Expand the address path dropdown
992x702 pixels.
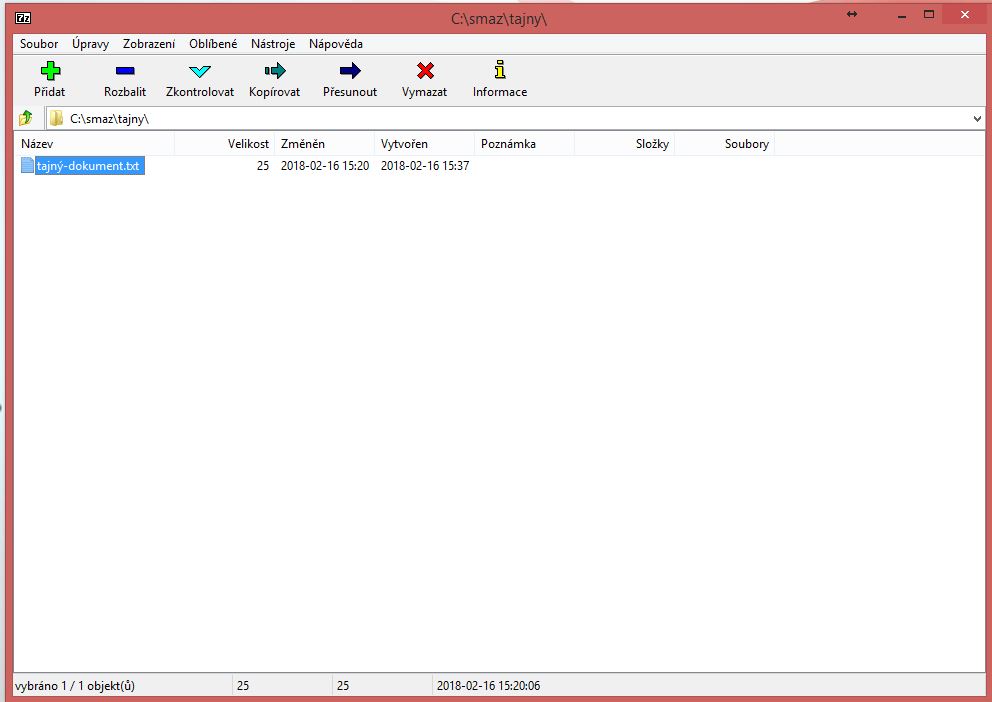(977, 119)
